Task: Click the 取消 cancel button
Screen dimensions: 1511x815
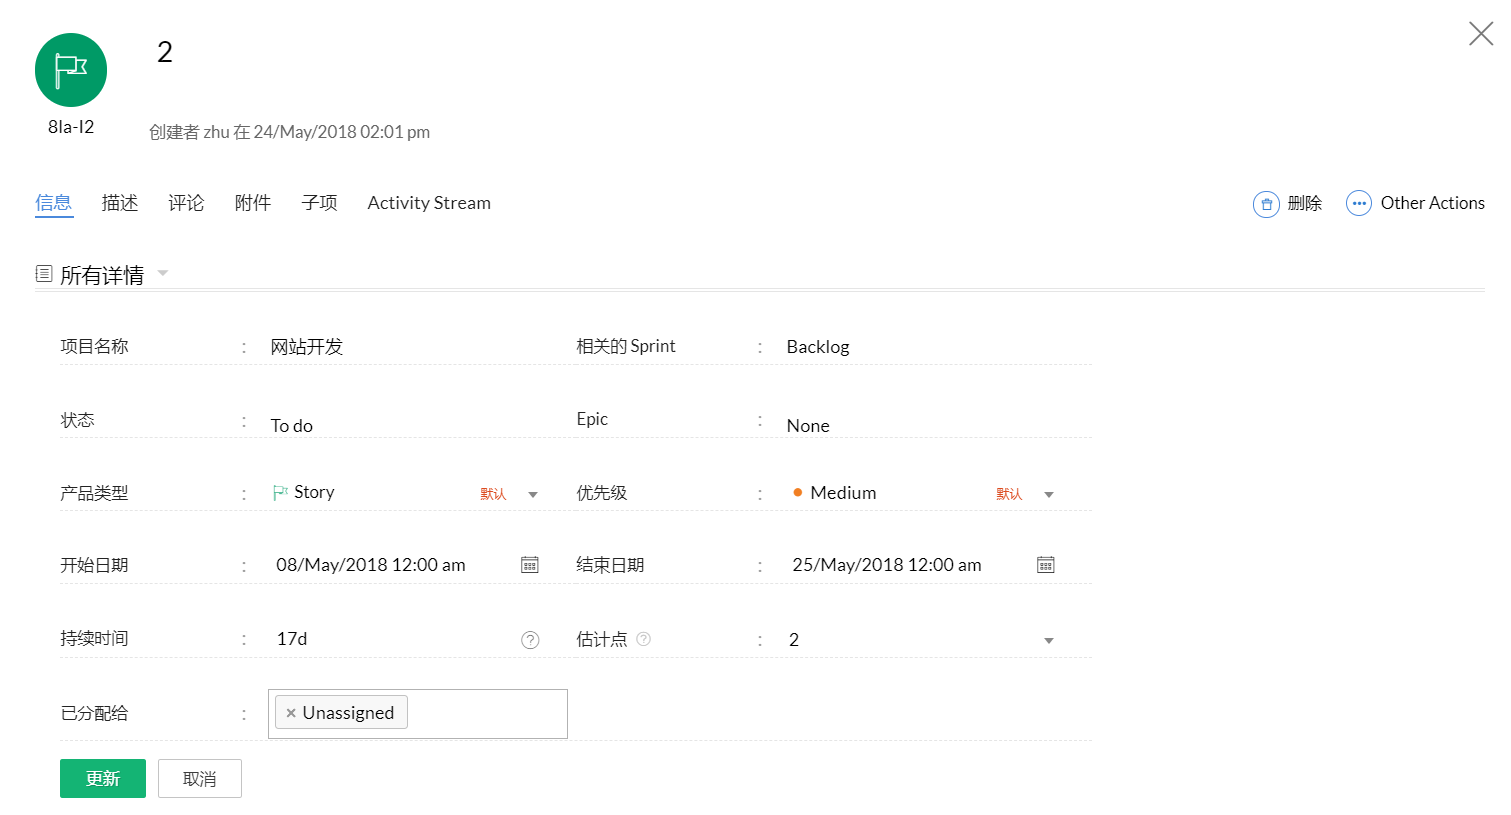Action: click(200, 778)
